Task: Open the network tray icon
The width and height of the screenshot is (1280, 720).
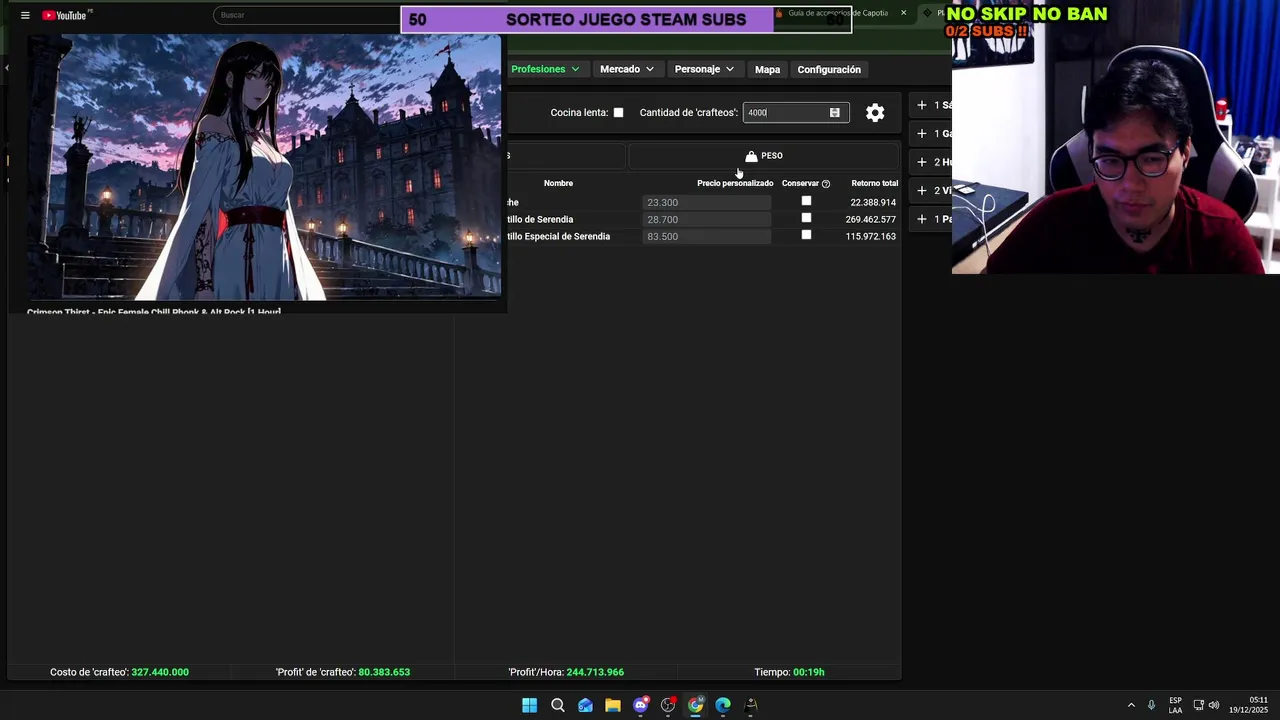Action: 1199,705
